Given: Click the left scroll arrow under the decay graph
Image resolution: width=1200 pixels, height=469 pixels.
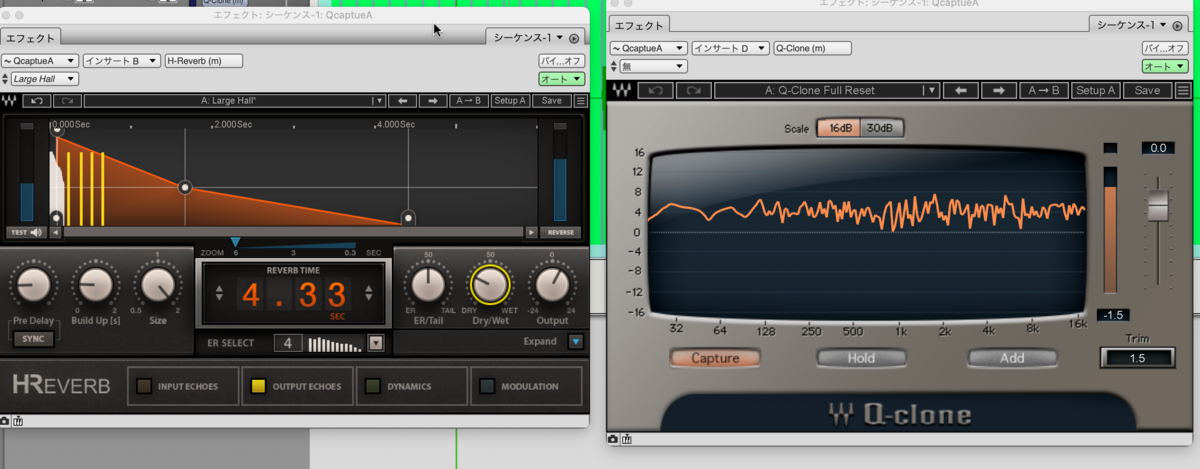Looking at the screenshot, I should pyautogui.click(x=55, y=232).
